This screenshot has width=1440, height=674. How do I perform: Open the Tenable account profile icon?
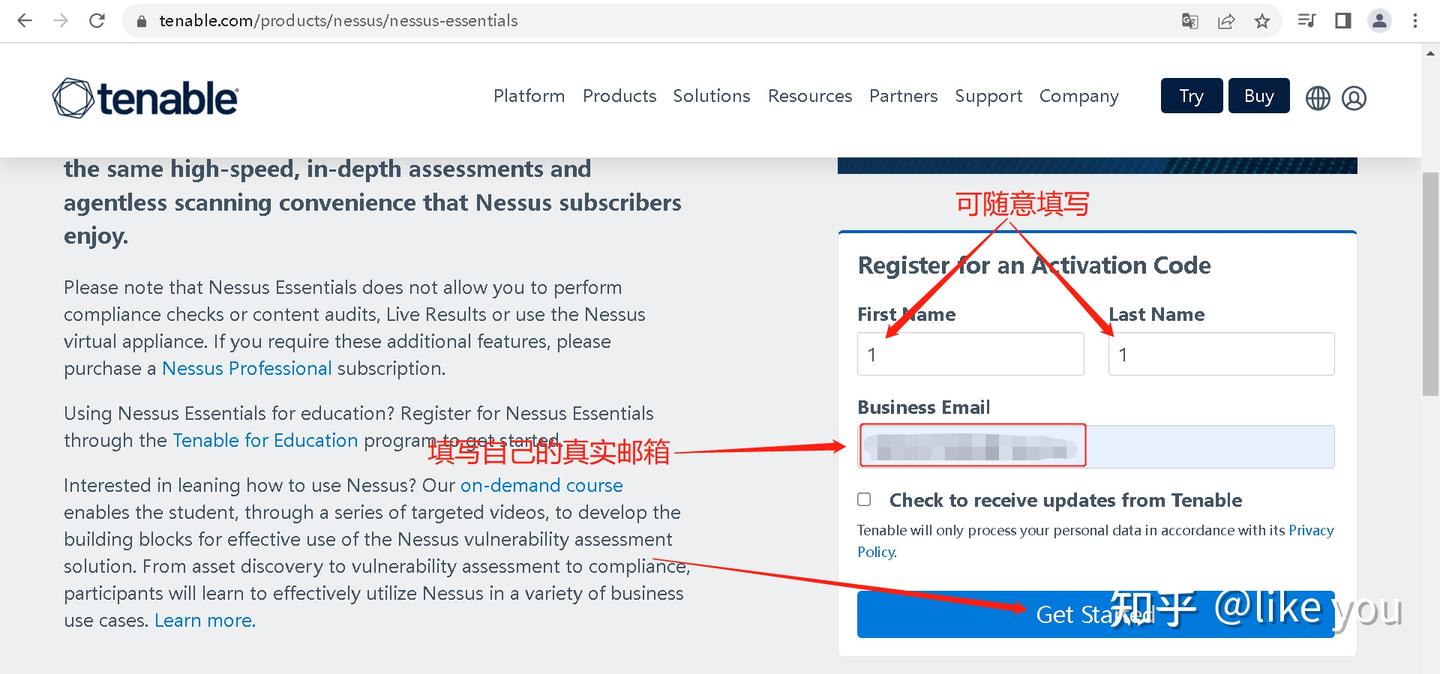point(1354,98)
